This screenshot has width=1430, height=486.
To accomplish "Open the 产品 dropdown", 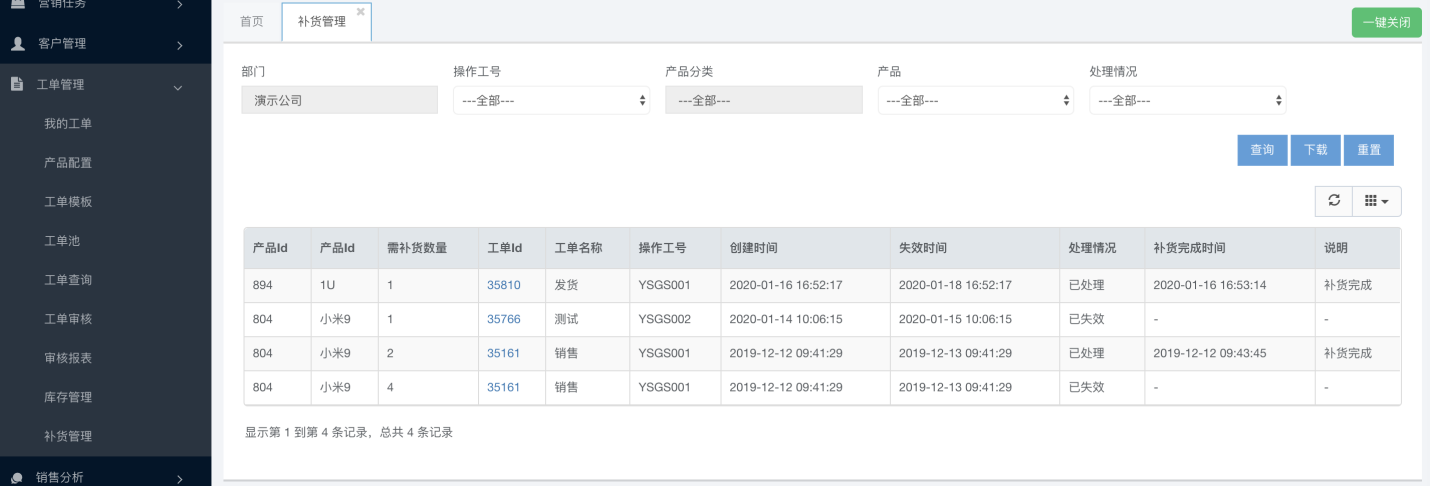I will point(975,100).
